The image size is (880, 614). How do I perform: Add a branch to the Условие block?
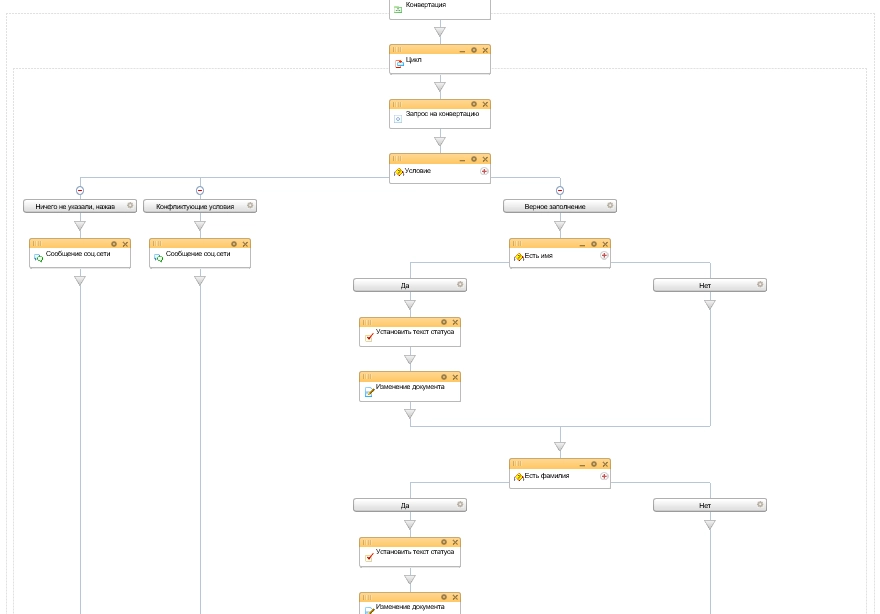(485, 171)
